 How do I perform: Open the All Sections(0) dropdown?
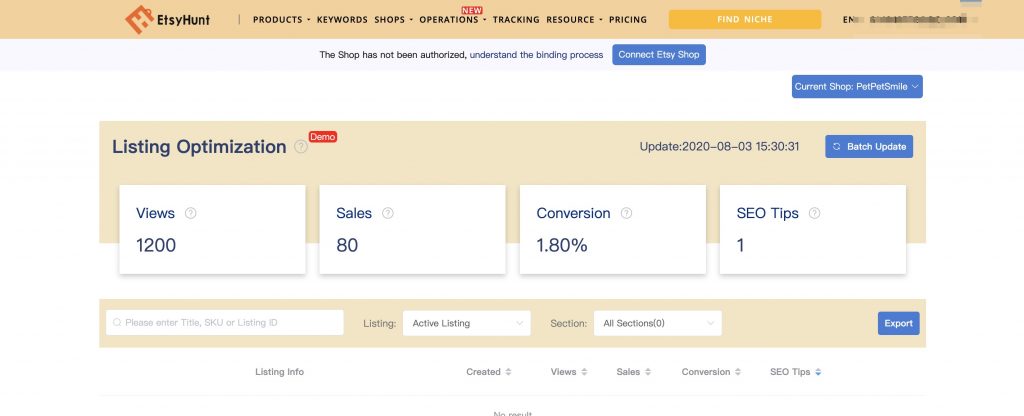point(658,323)
